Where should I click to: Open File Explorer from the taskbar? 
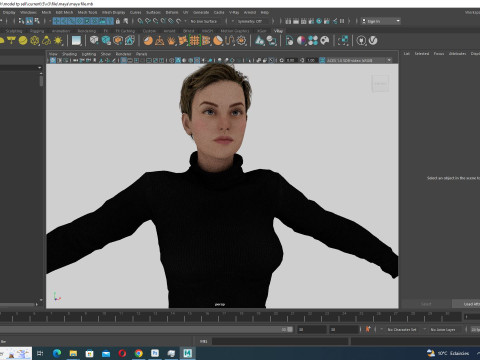click(73, 353)
